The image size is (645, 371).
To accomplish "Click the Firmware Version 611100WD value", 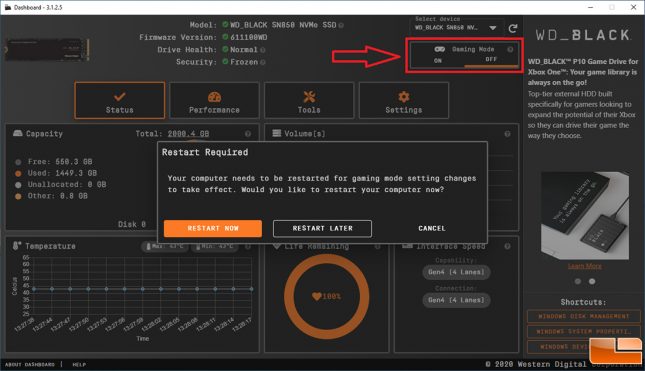I will 248,37.
